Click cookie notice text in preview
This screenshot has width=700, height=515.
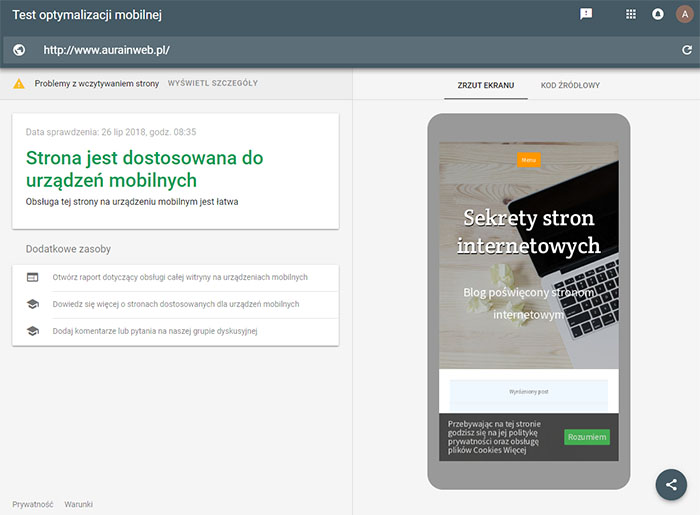[494, 437]
